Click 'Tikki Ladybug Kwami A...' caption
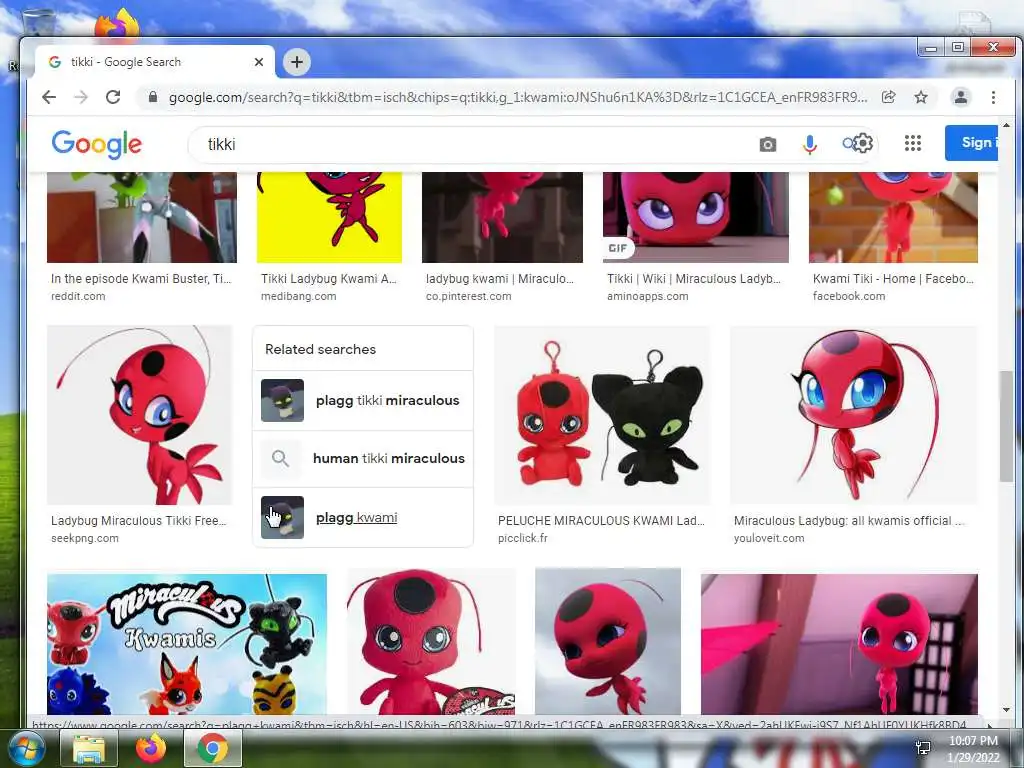This screenshot has height=768, width=1024. [328, 279]
